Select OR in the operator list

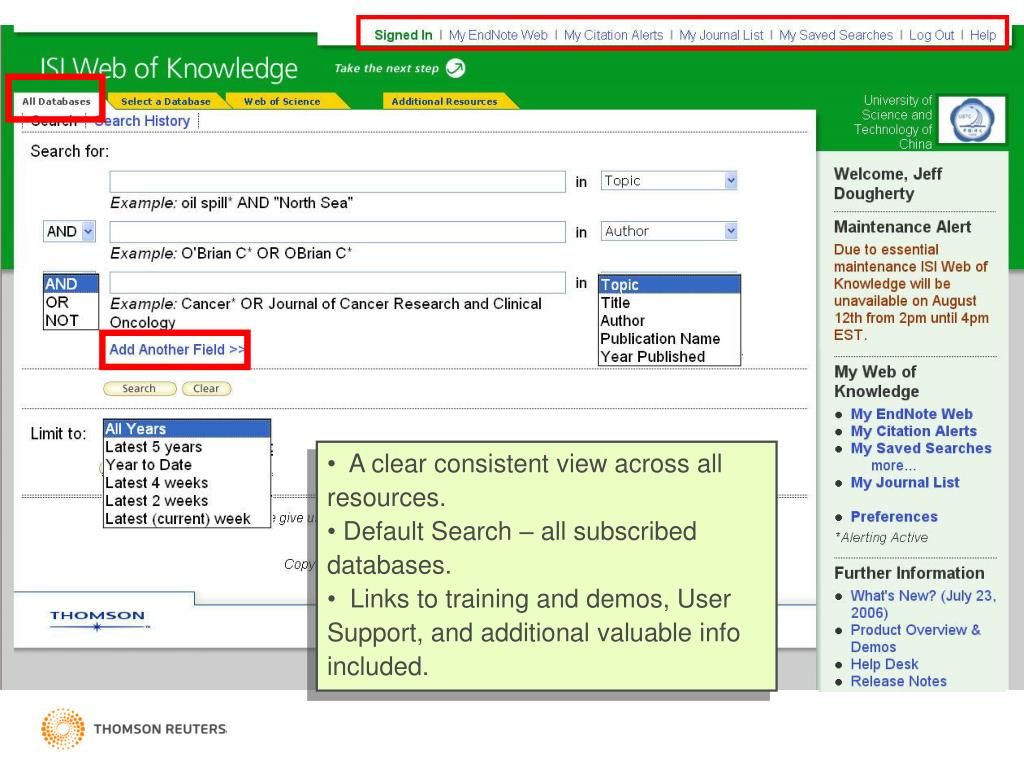point(71,302)
